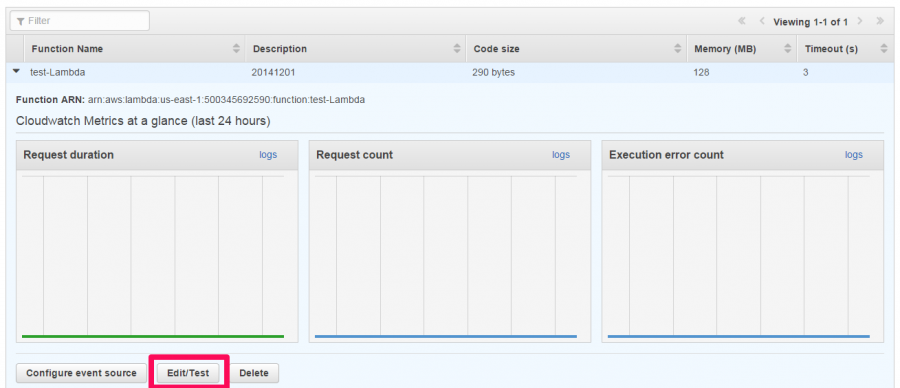Sort by Description column arrows
The height and width of the screenshot is (388, 900).
coord(457,49)
